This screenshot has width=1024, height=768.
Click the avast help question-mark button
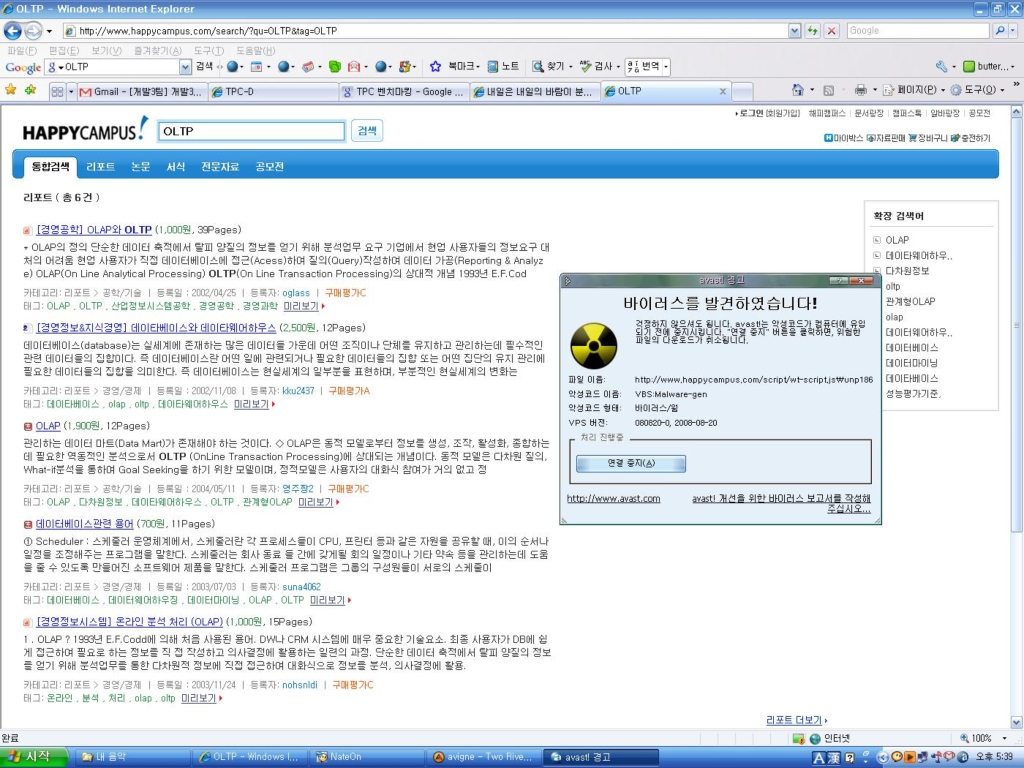point(839,280)
